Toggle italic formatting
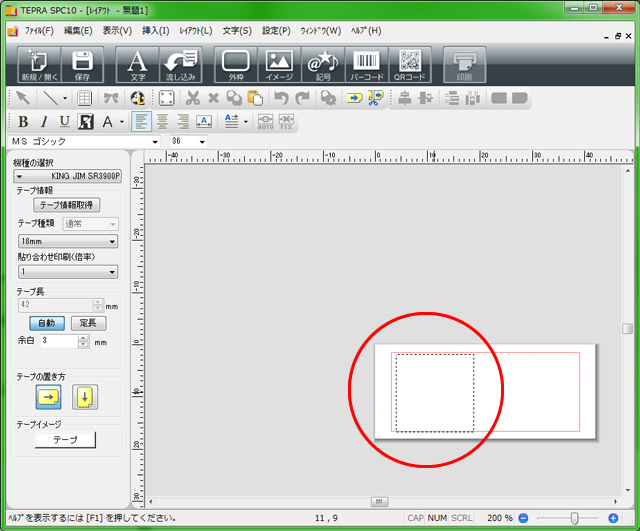Viewport: 640px width, 531px height. click(44, 122)
